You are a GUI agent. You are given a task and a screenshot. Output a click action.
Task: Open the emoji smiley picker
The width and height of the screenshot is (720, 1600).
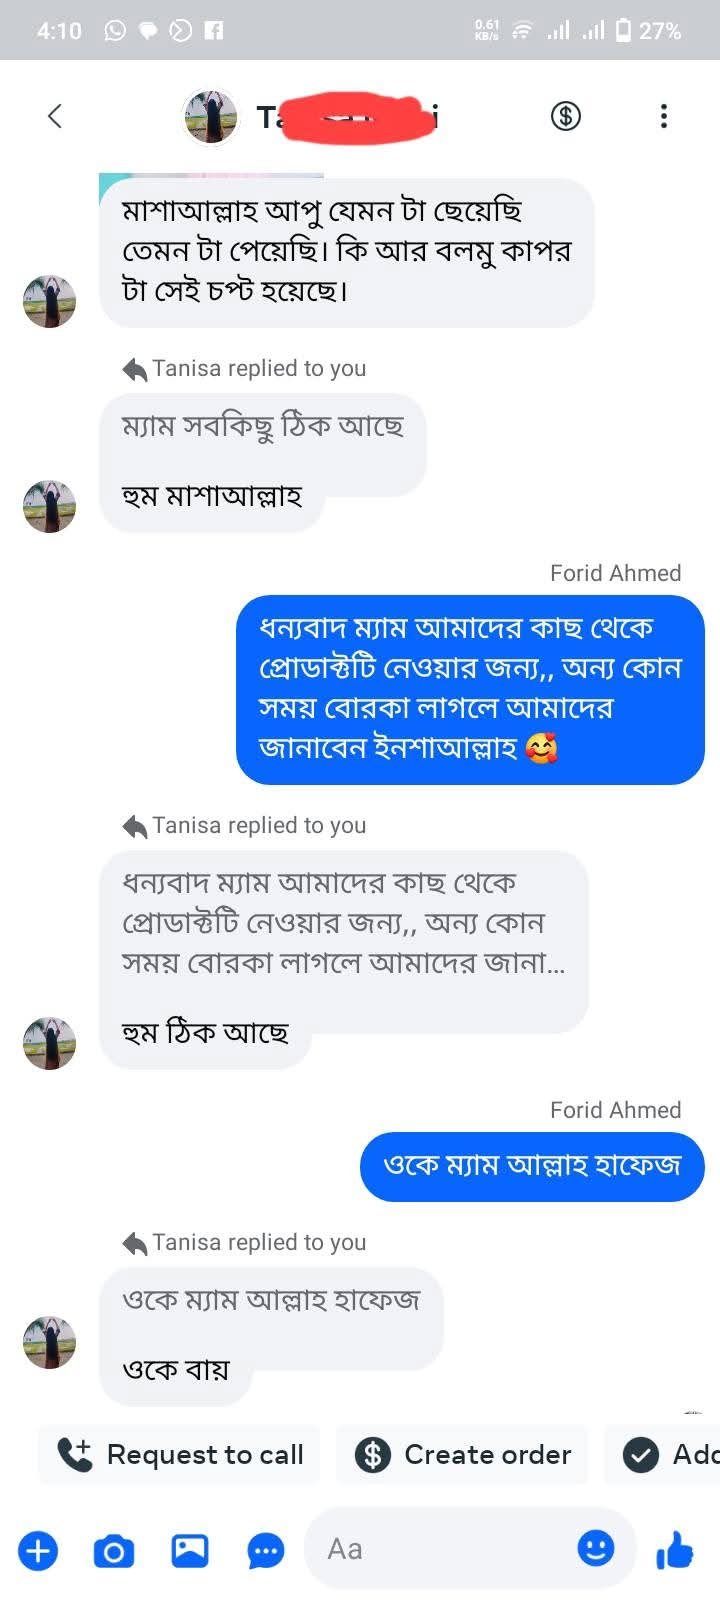[x=596, y=1549]
